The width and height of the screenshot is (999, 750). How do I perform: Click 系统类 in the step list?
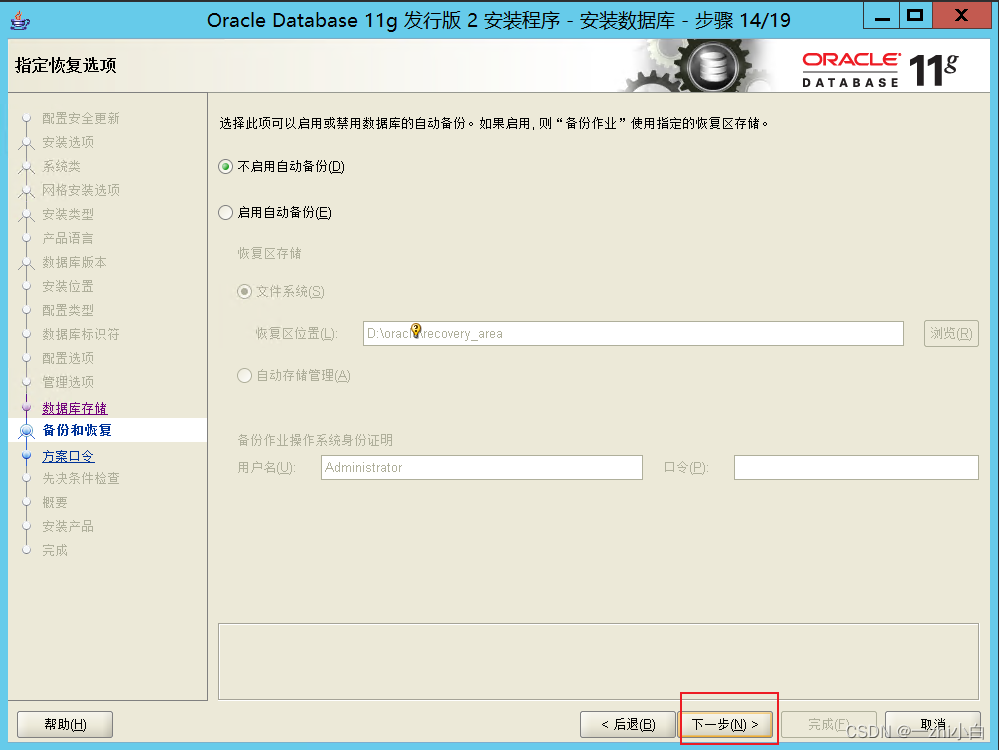tap(62, 166)
